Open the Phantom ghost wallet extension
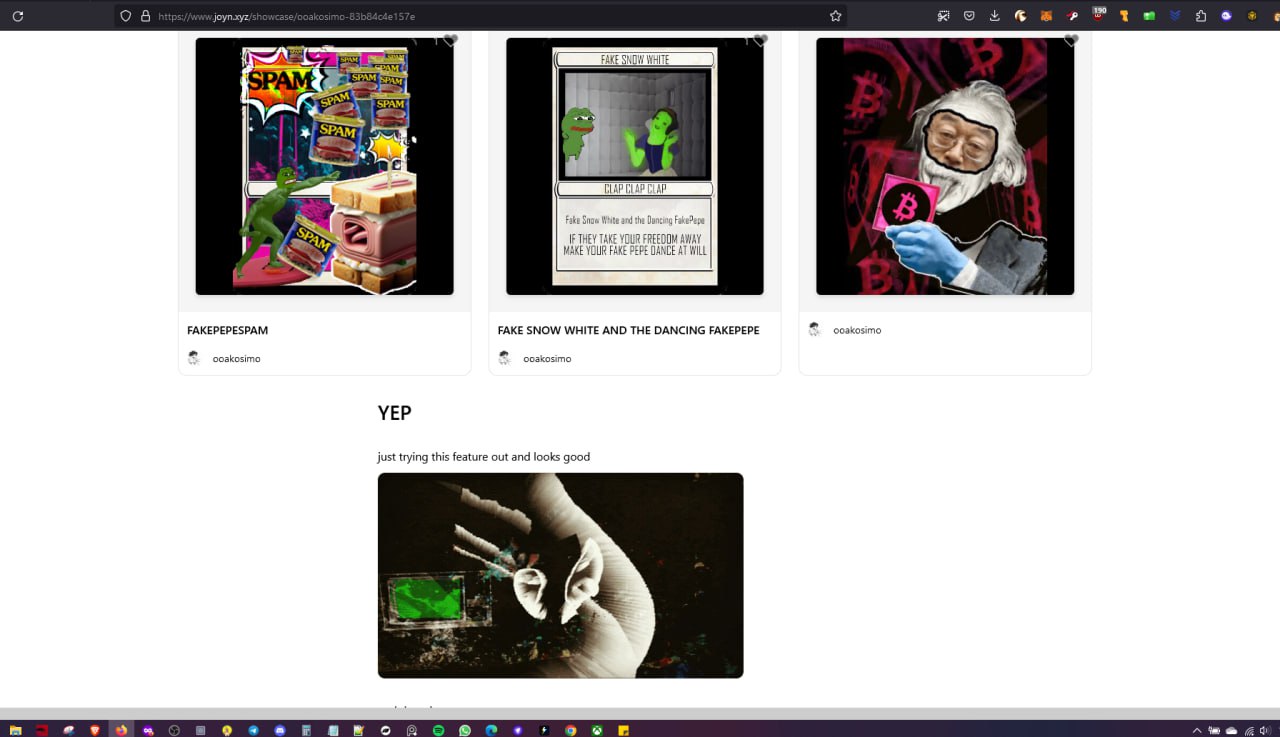Screen dimensions: 1280x737 pyautogui.click(x=1226, y=16)
